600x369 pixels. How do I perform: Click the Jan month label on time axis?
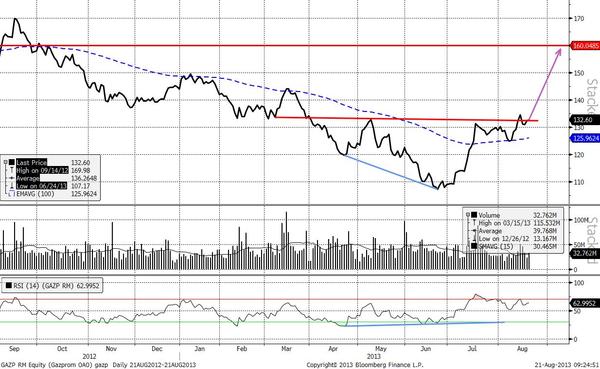point(199,349)
